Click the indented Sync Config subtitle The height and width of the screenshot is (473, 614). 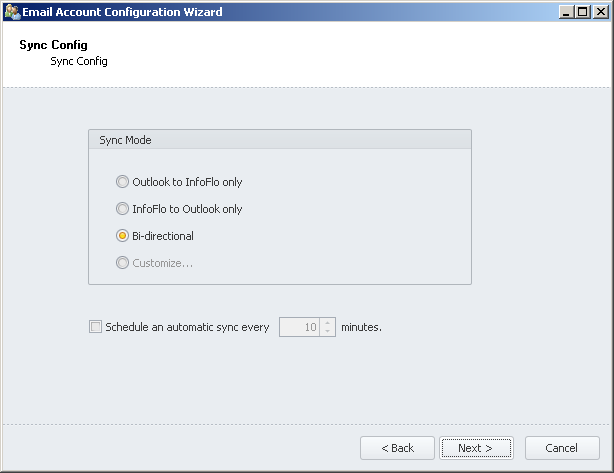pyautogui.click(x=78, y=61)
